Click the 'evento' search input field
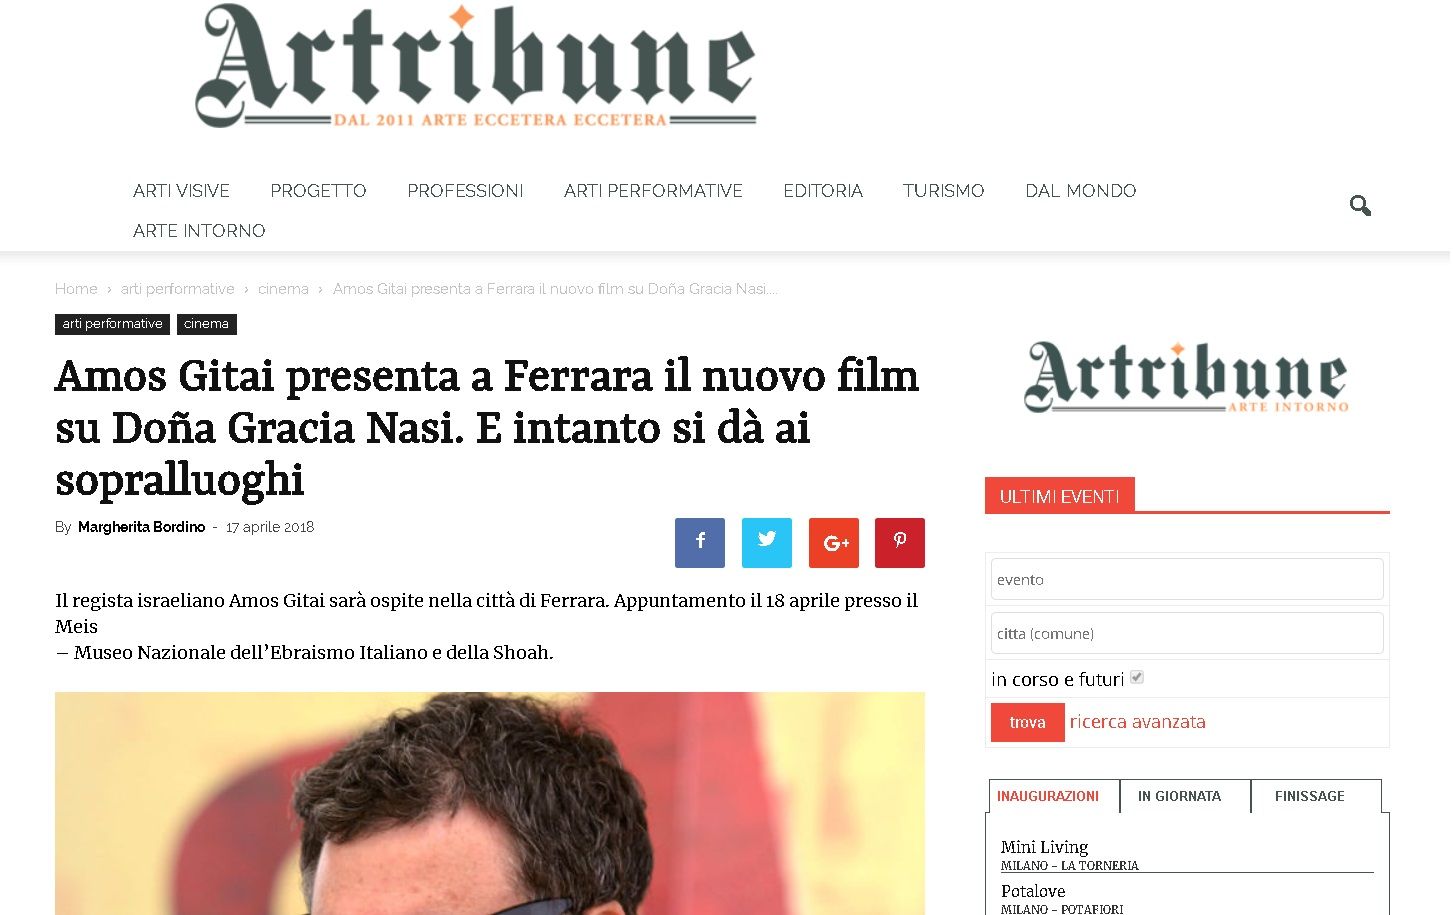The height and width of the screenshot is (915, 1453). click(x=1186, y=579)
